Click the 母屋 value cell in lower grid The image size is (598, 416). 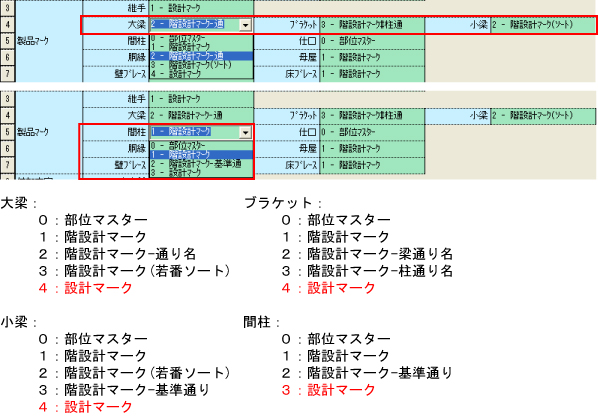pos(372,148)
